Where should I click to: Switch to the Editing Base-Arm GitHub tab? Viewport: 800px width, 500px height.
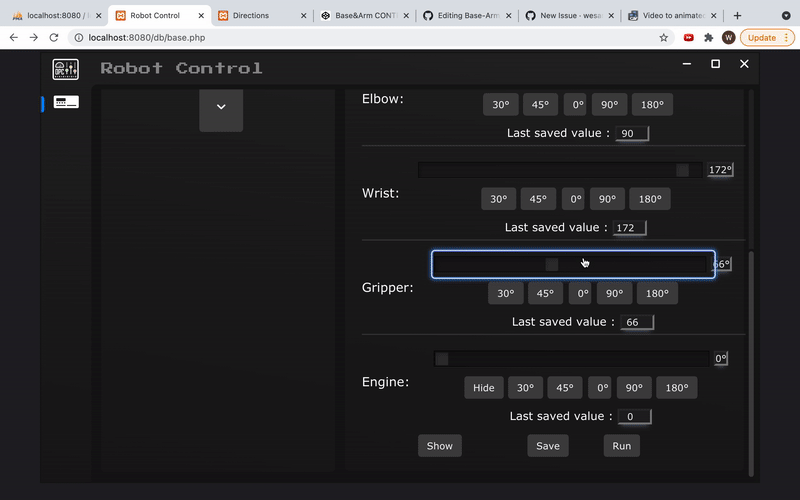click(x=467, y=15)
